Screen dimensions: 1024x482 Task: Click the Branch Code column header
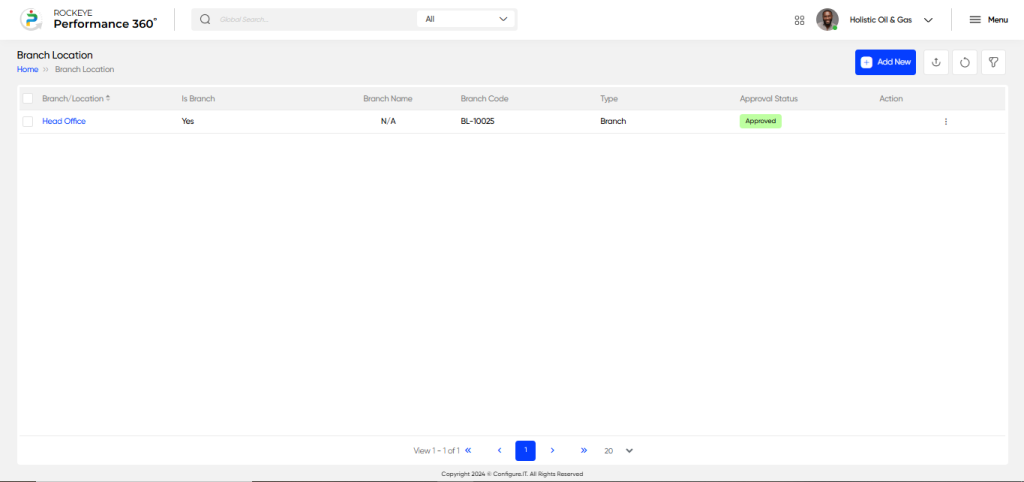[x=484, y=99]
